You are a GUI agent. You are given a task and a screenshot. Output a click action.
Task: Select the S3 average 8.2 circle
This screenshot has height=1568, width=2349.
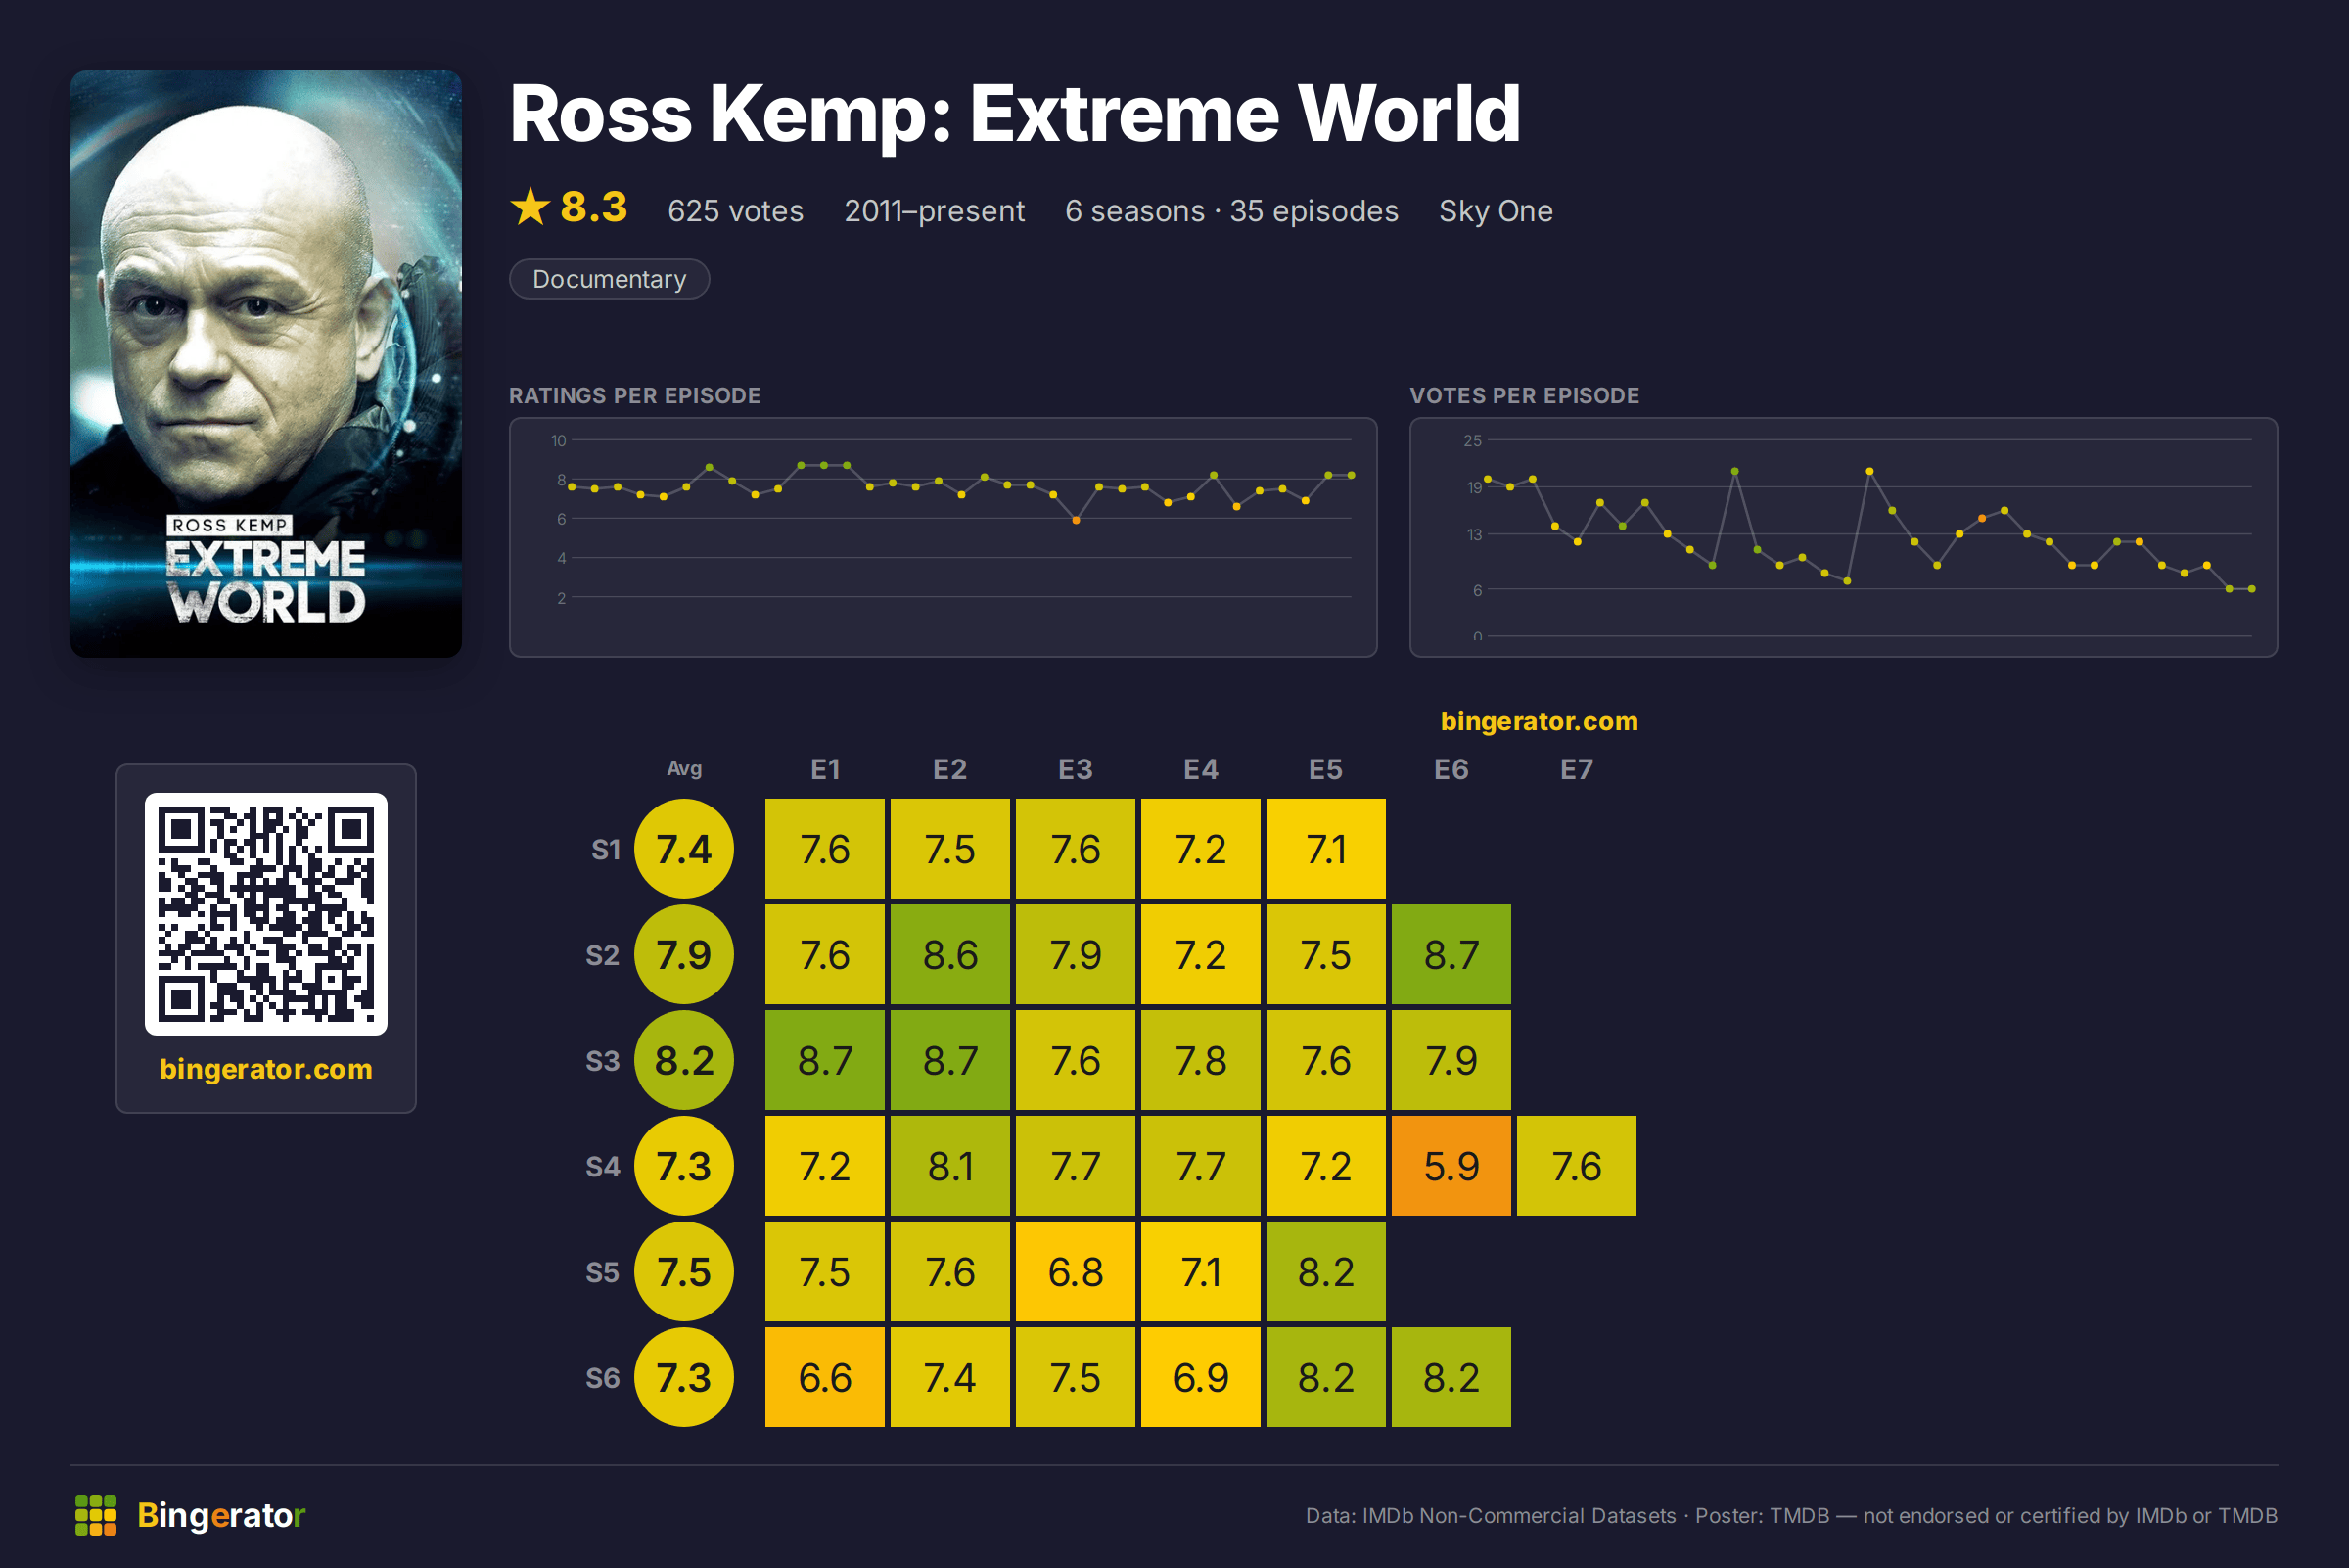pyautogui.click(x=684, y=1060)
